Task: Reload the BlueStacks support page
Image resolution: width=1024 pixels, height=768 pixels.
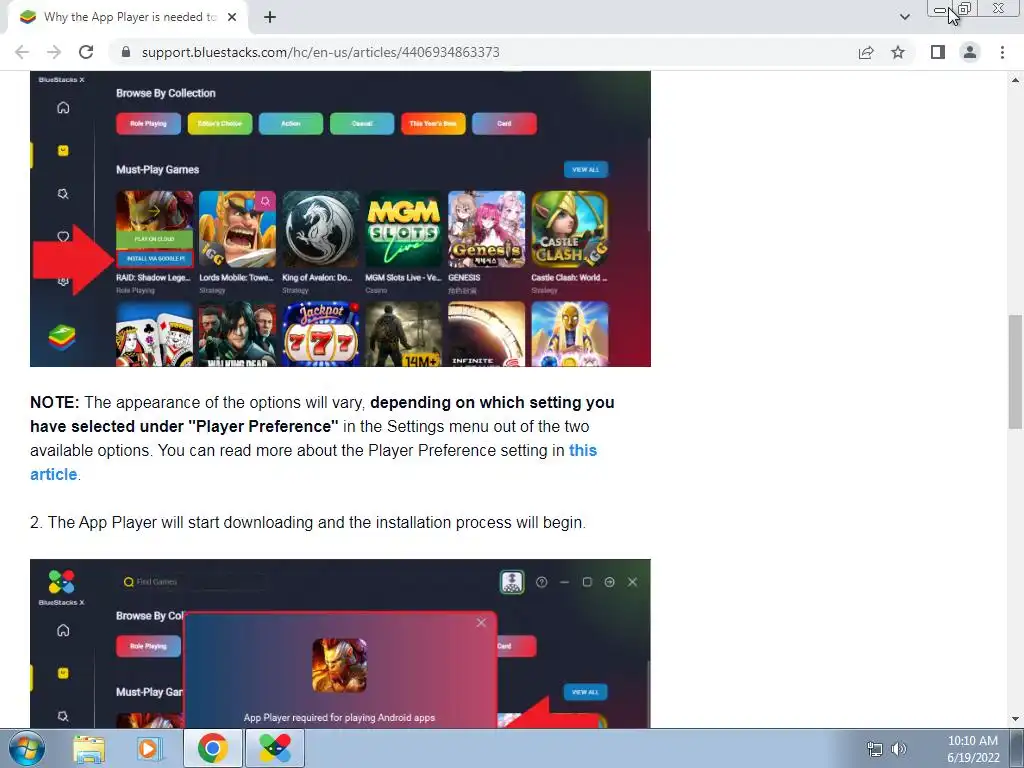Action: [86, 52]
